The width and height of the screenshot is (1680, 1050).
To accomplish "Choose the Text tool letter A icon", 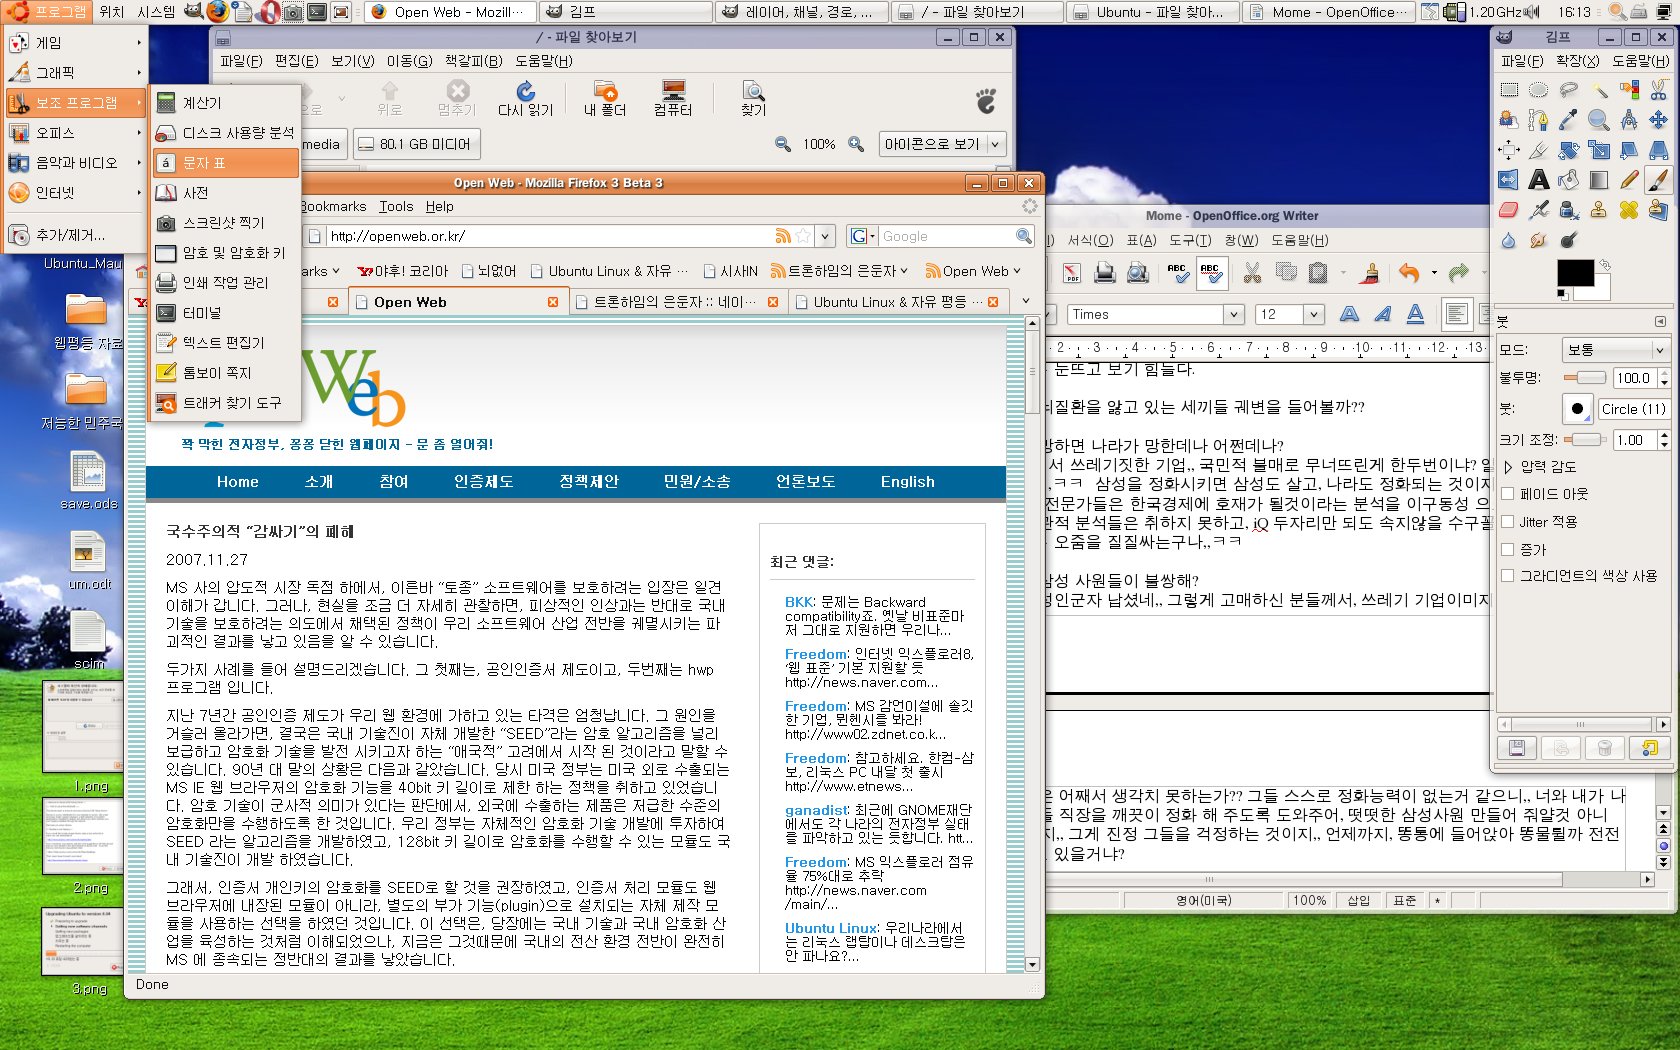I will pos(1538,180).
